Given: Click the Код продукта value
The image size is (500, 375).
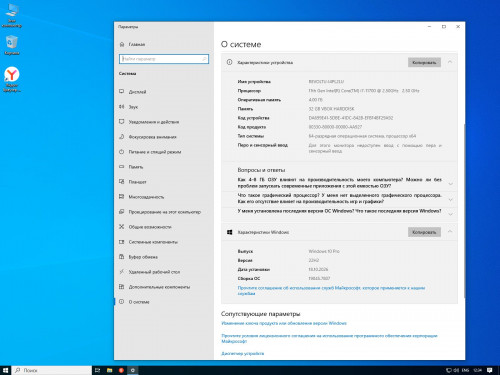Looking at the screenshot, I should pos(335,127).
